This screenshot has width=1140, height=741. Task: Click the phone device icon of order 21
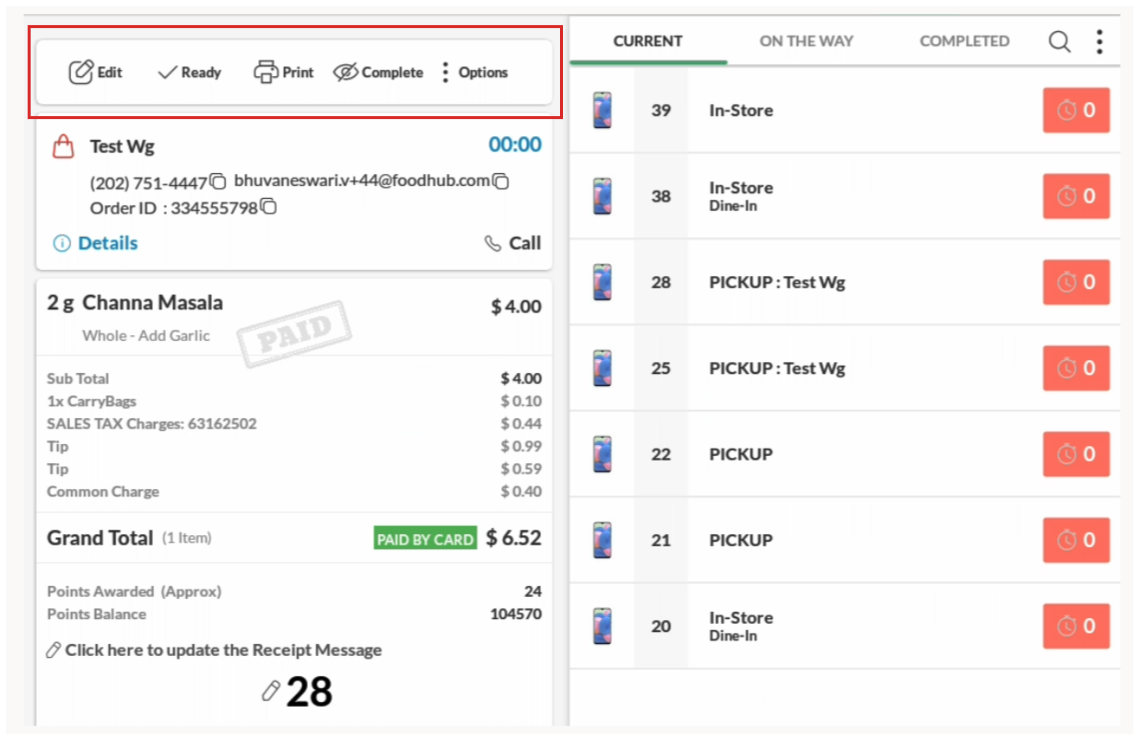(x=602, y=540)
